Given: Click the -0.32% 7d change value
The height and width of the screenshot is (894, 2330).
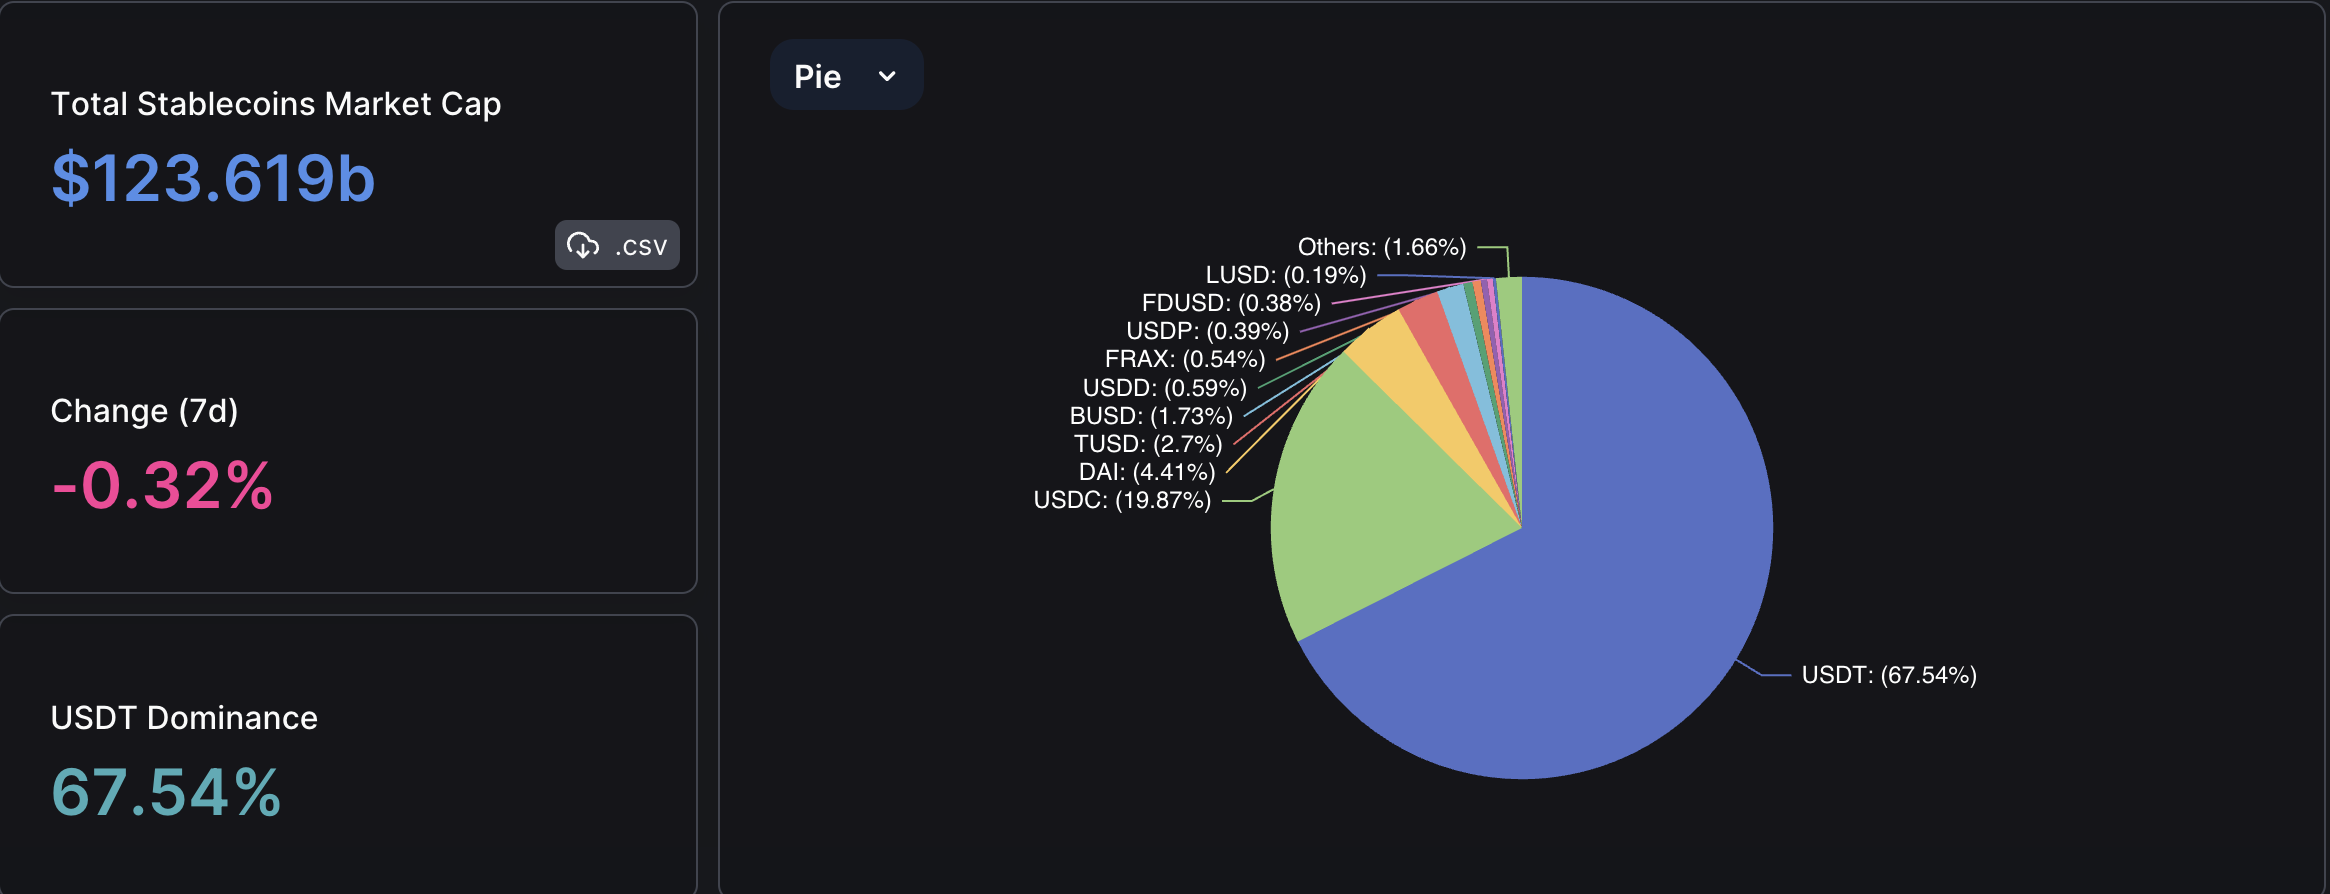Looking at the screenshot, I should 162,486.
